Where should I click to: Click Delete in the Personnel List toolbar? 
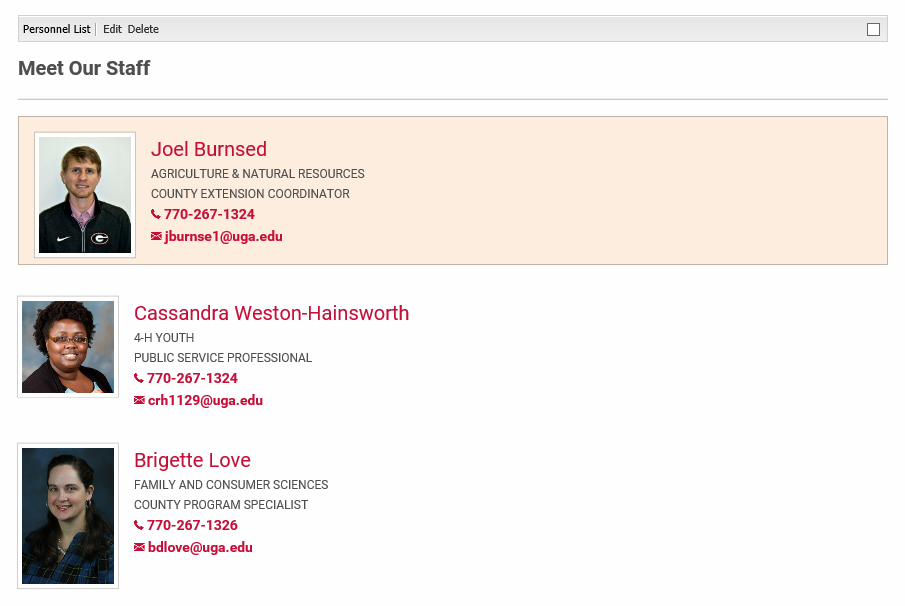pos(143,29)
